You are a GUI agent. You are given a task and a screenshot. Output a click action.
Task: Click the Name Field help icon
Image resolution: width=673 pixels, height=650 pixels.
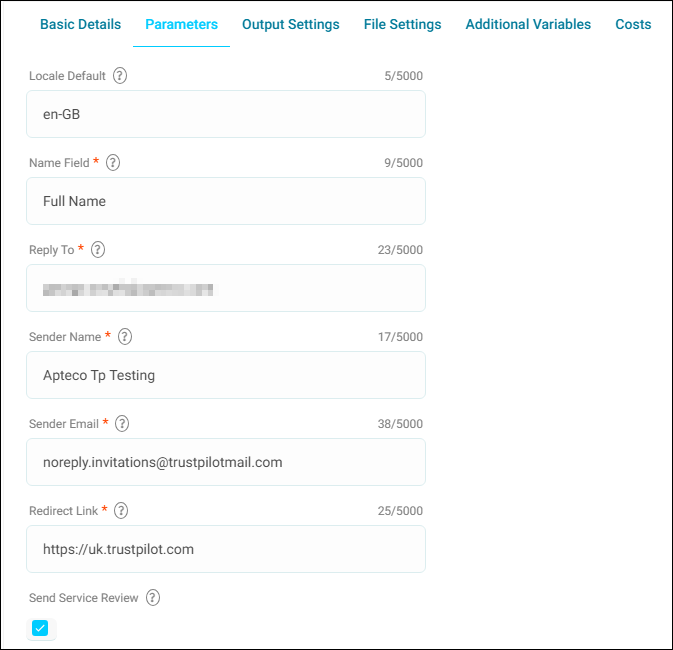click(x=113, y=163)
